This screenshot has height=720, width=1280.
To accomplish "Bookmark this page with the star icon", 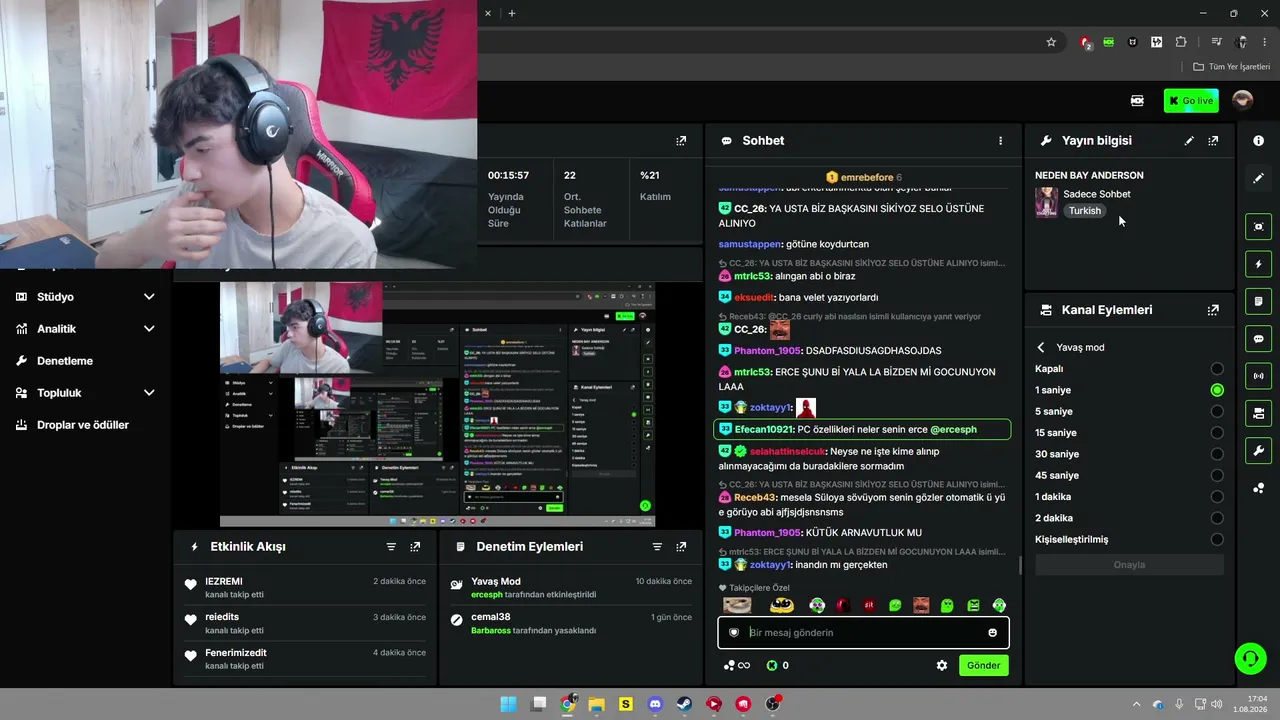I will pos(1051,42).
